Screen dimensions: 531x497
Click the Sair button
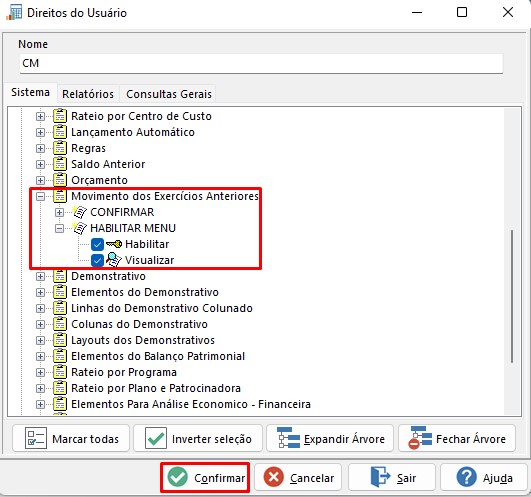coord(392,477)
